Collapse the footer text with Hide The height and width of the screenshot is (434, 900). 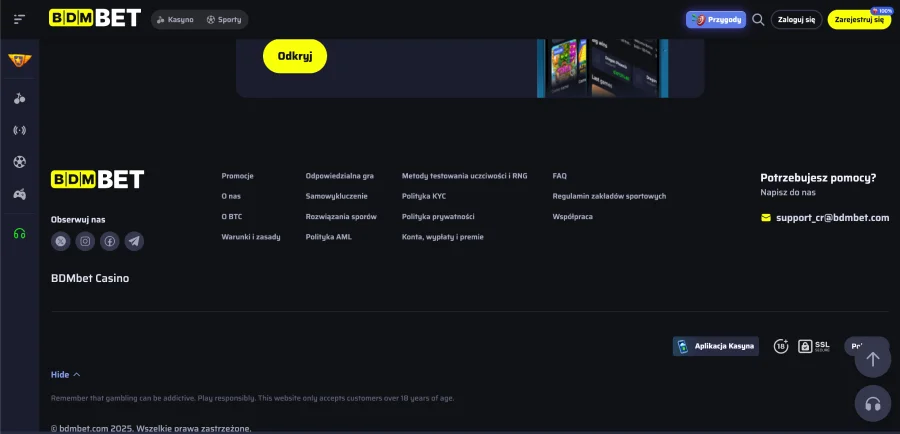pyautogui.click(x=65, y=374)
